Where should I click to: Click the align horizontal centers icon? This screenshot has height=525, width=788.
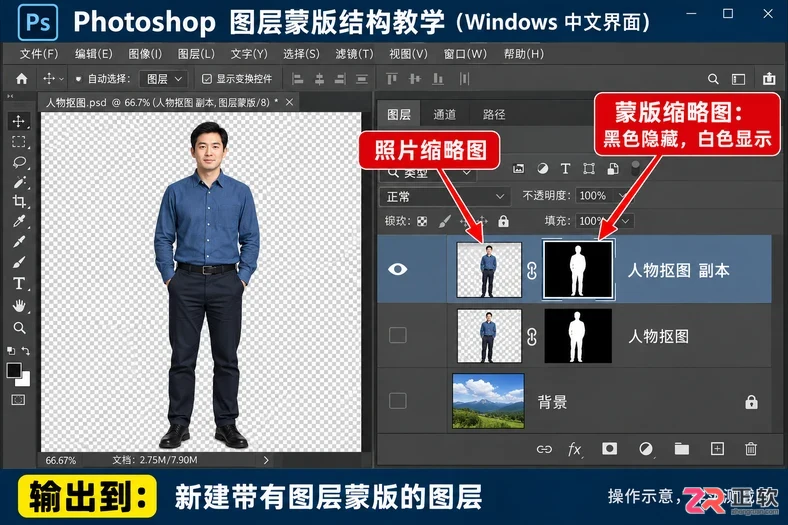(x=319, y=79)
